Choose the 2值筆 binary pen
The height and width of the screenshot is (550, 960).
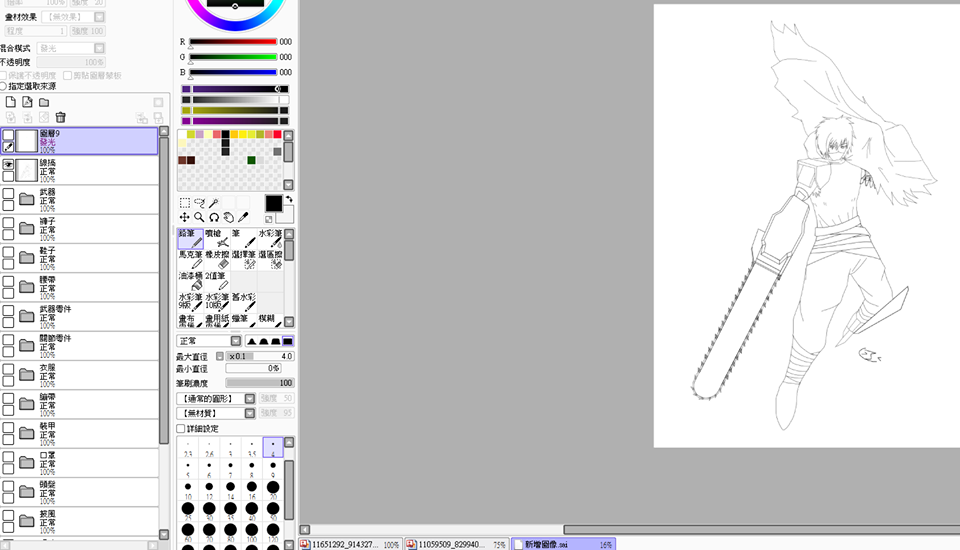(217, 281)
